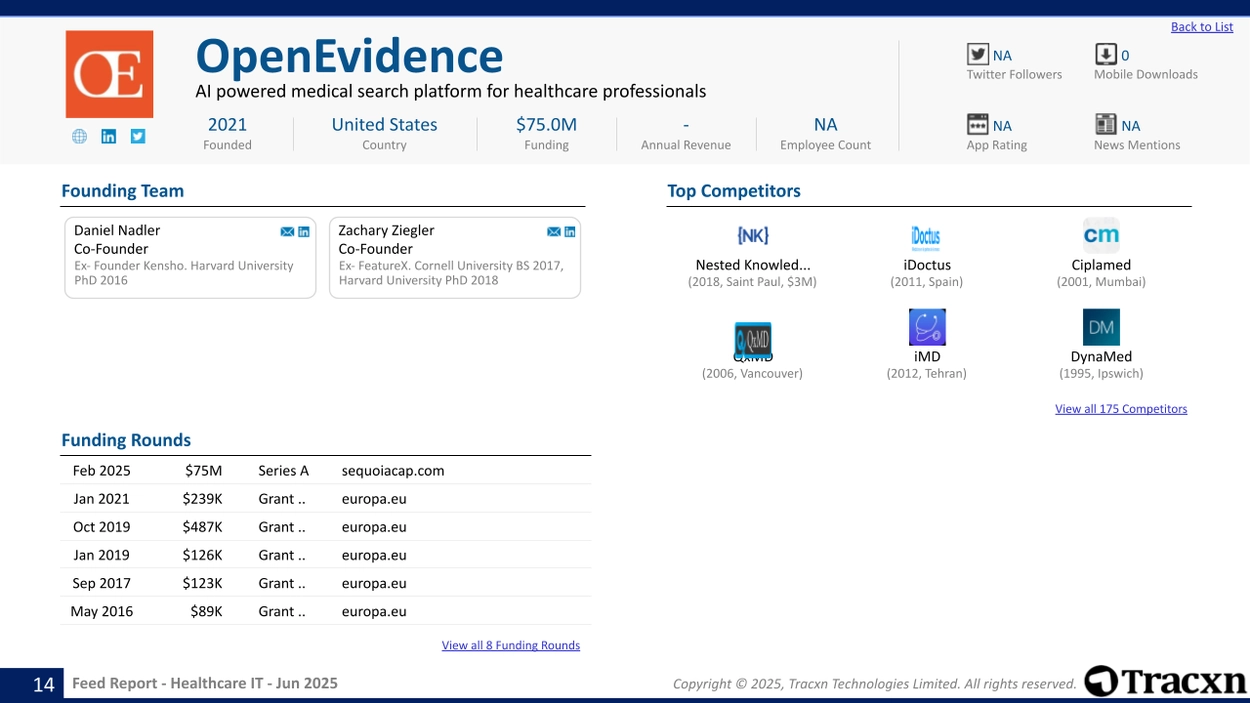Click the sequoiacap.com investor entry
The width and height of the screenshot is (1250, 703).
393,470
